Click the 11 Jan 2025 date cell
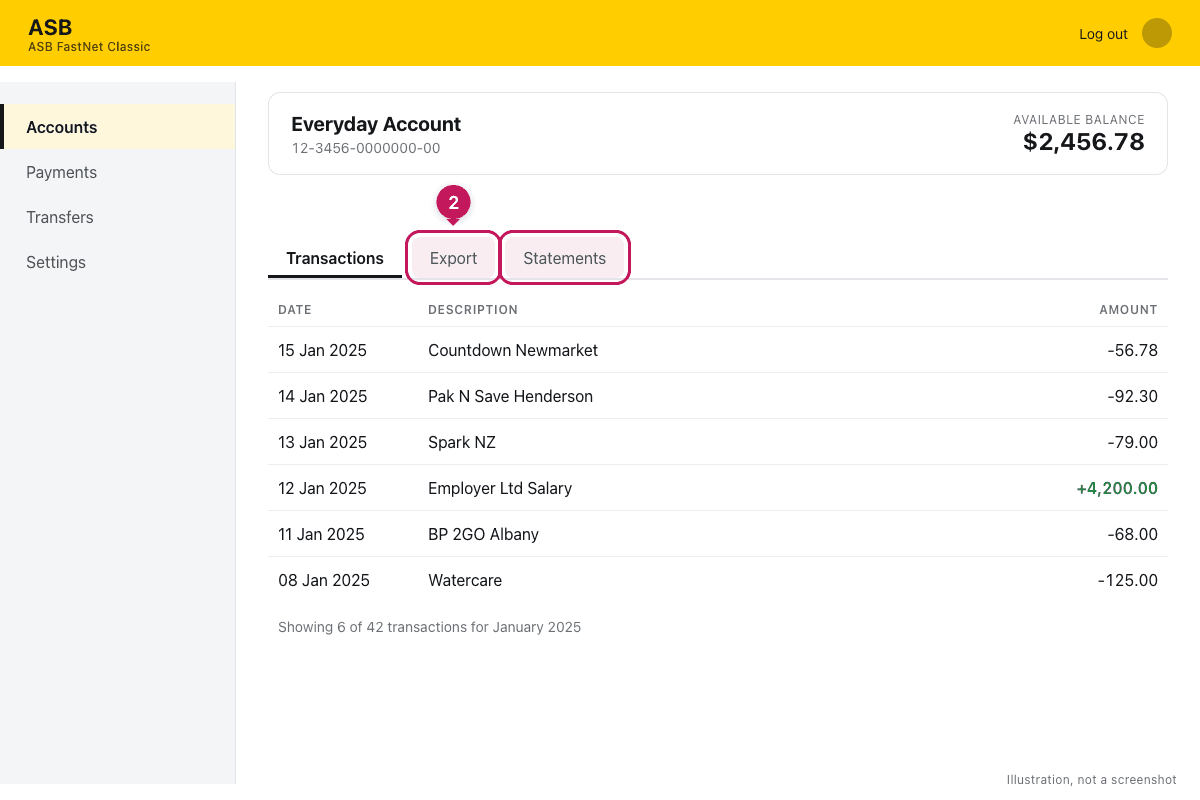Image resolution: width=1200 pixels, height=800 pixels. pyautogui.click(x=321, y=534)
